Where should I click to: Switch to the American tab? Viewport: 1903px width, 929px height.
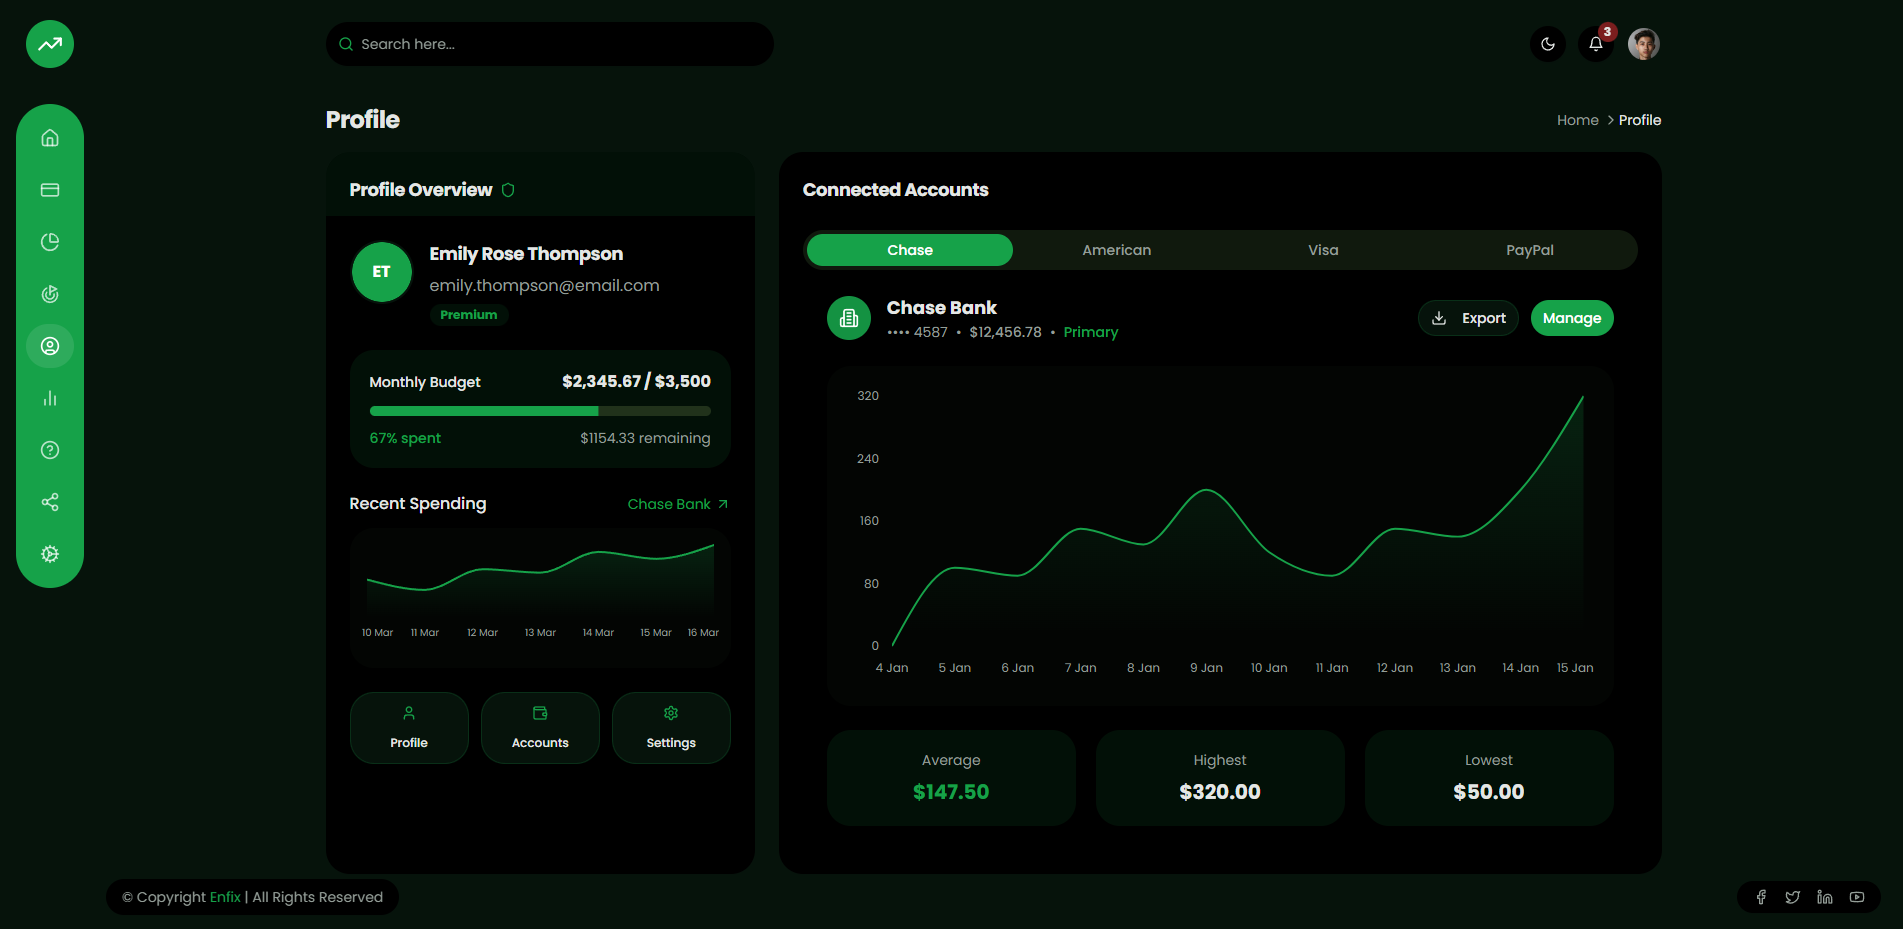[1117, 250]
